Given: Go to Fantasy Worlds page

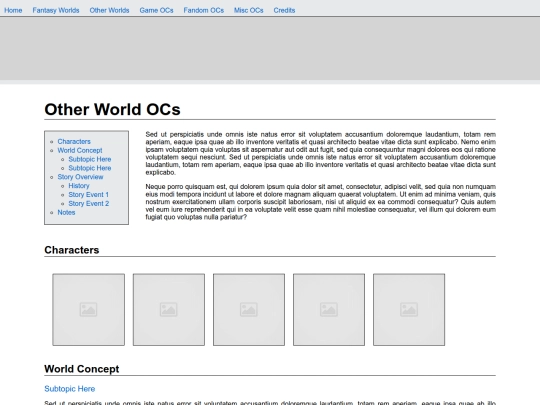Looking at the screenshot, I should 56,10.
